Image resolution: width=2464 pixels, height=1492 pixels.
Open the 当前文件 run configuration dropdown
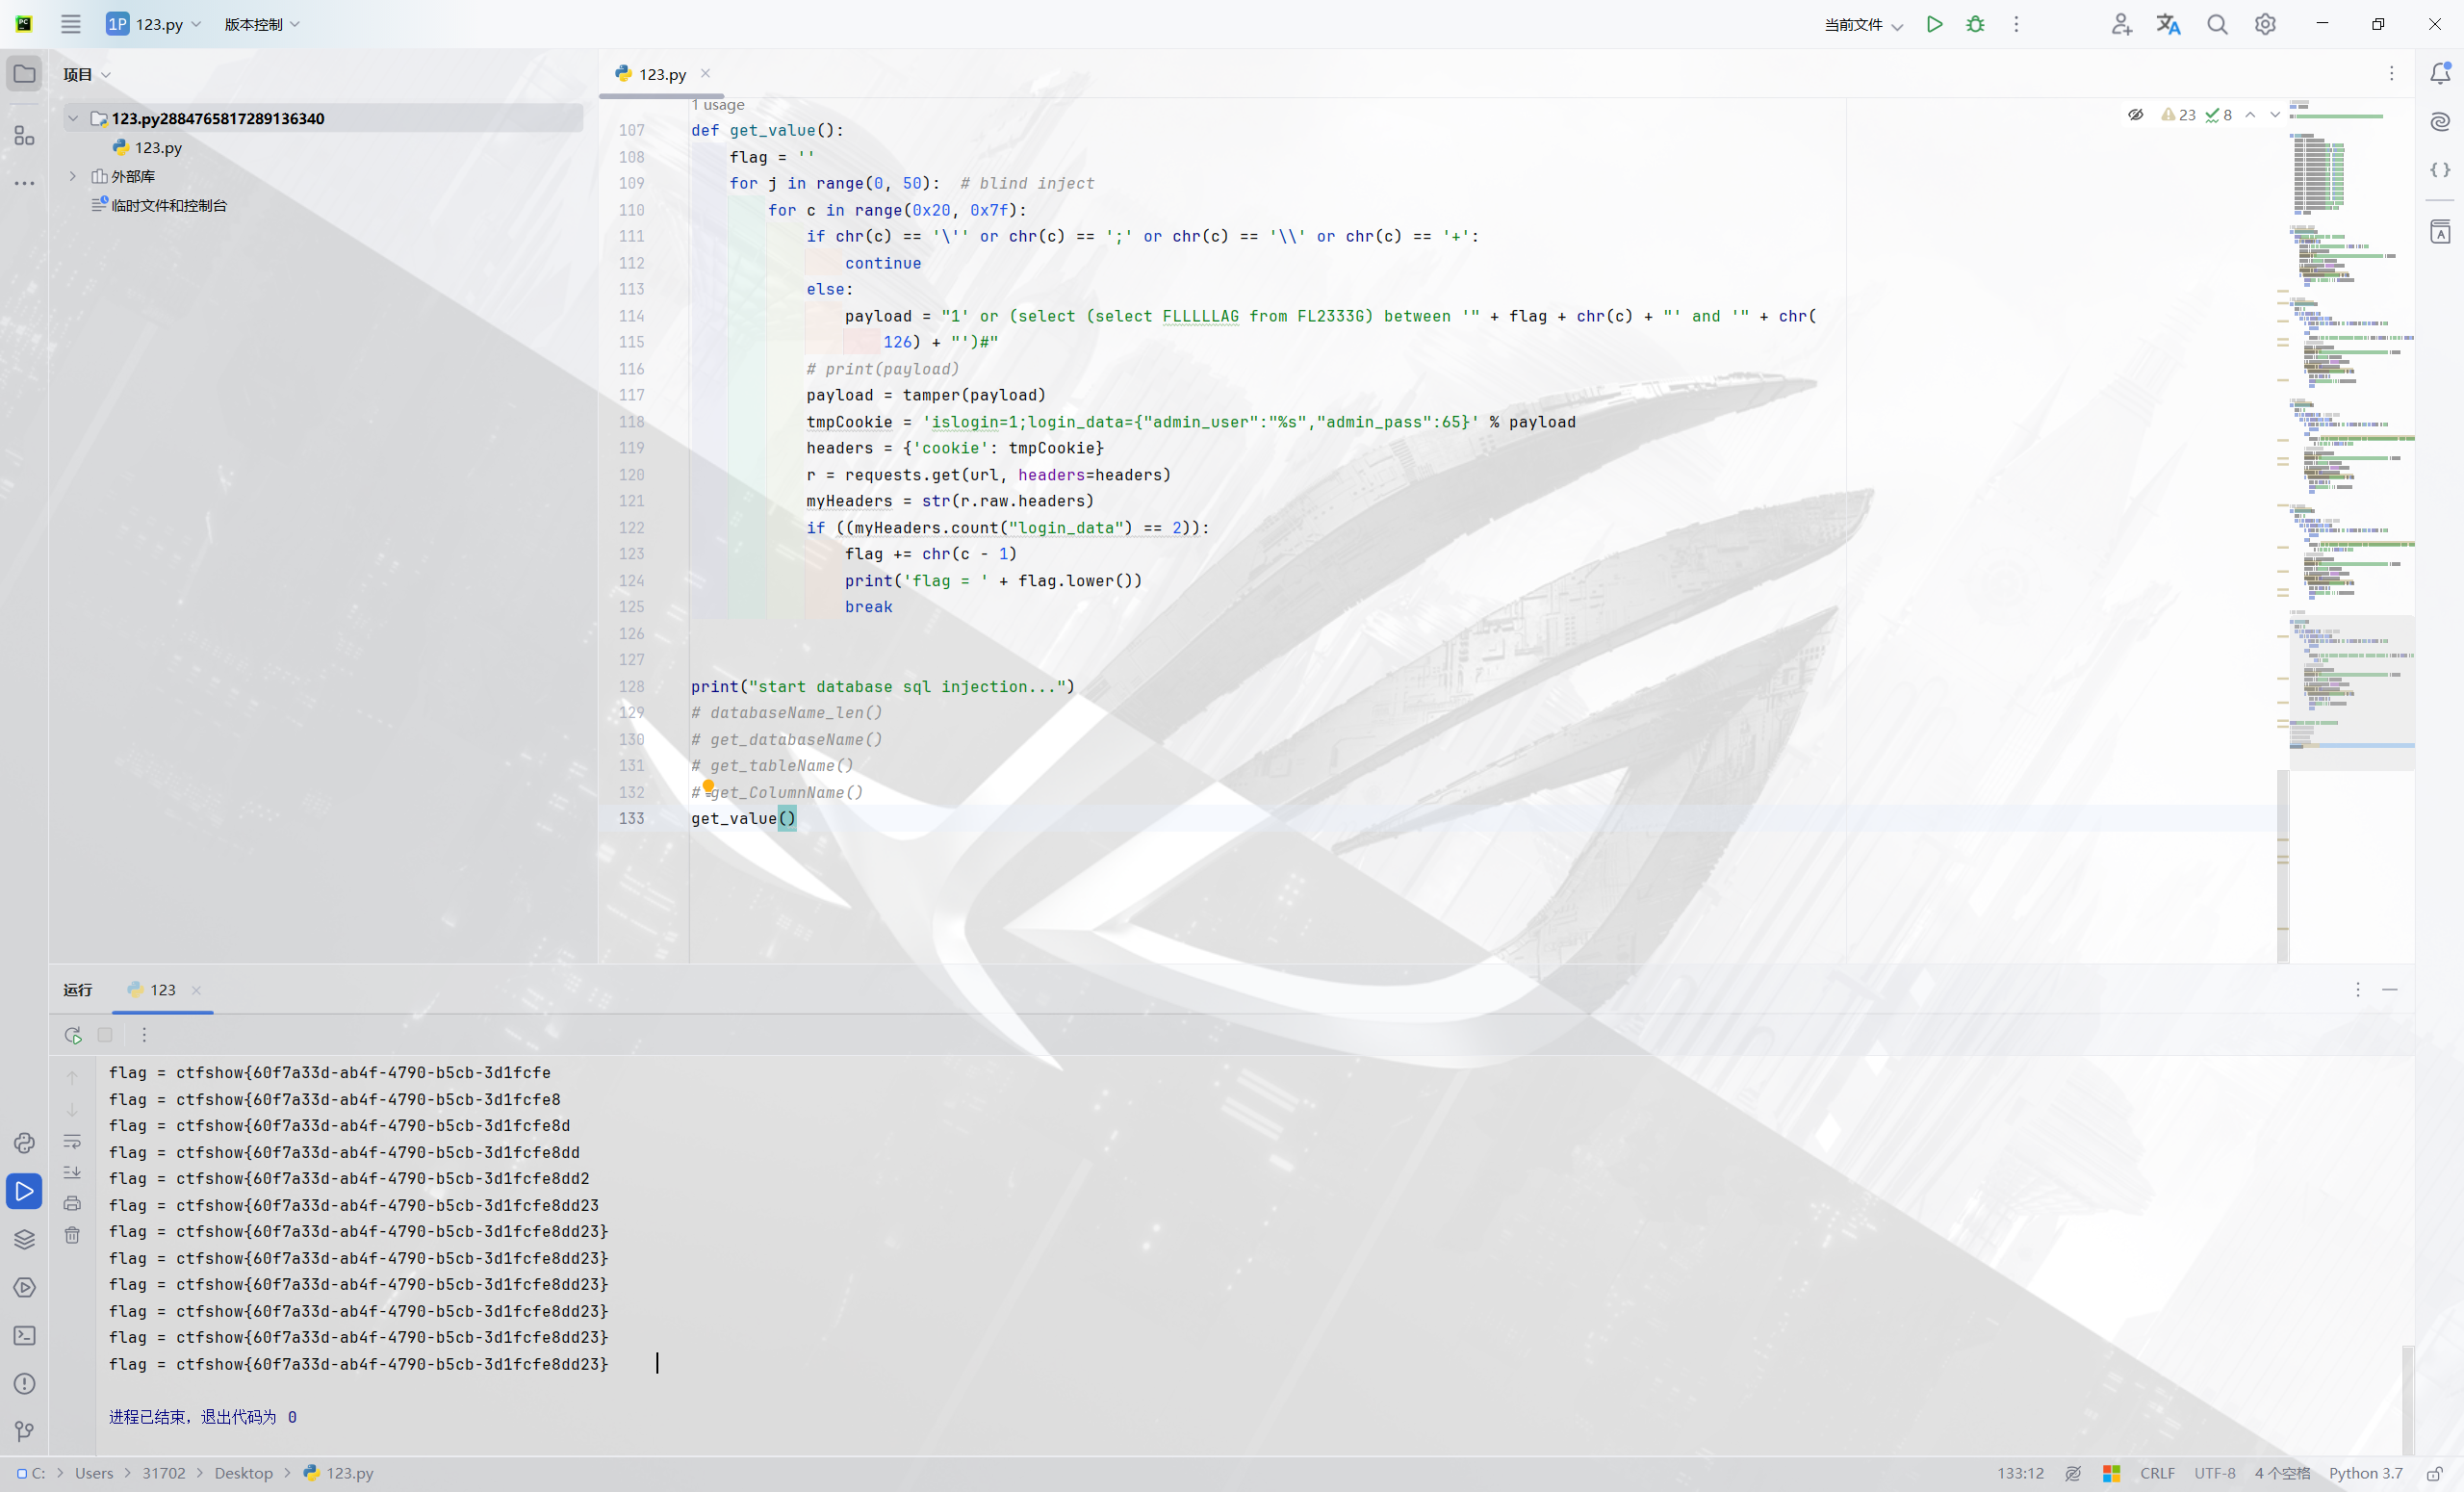coord(1863,24)
